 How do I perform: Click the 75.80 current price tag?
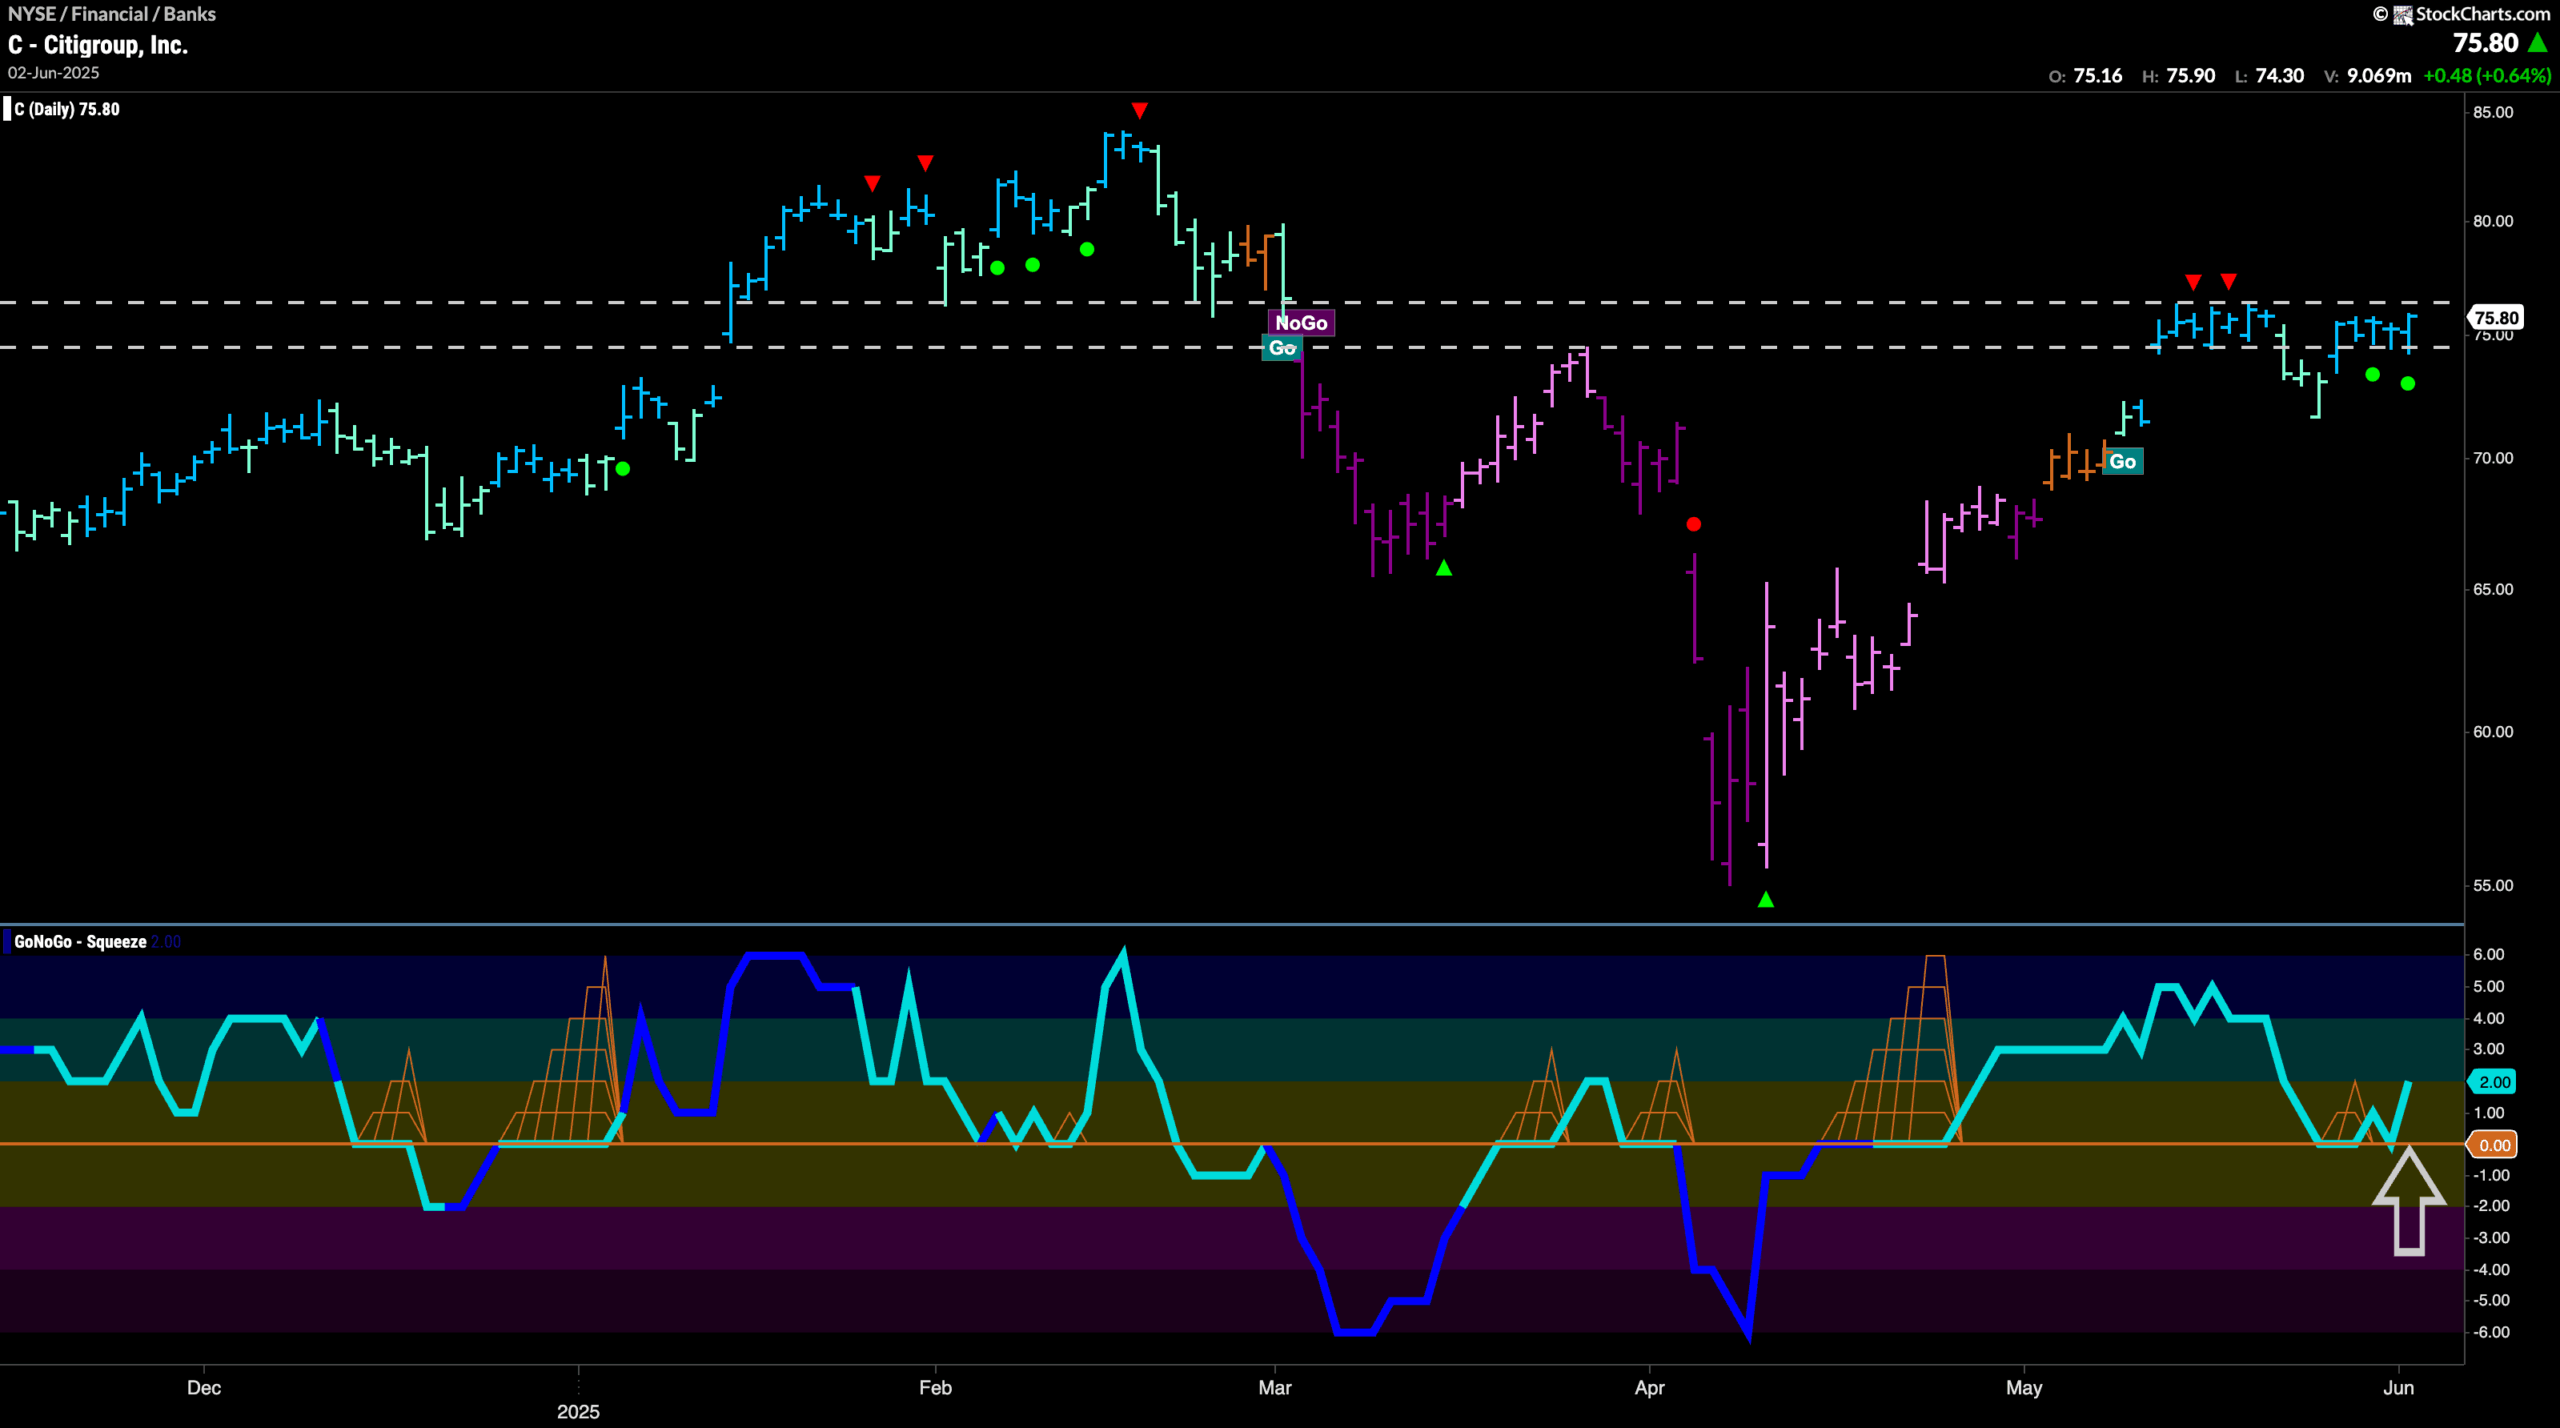[x=2496, y=318]
